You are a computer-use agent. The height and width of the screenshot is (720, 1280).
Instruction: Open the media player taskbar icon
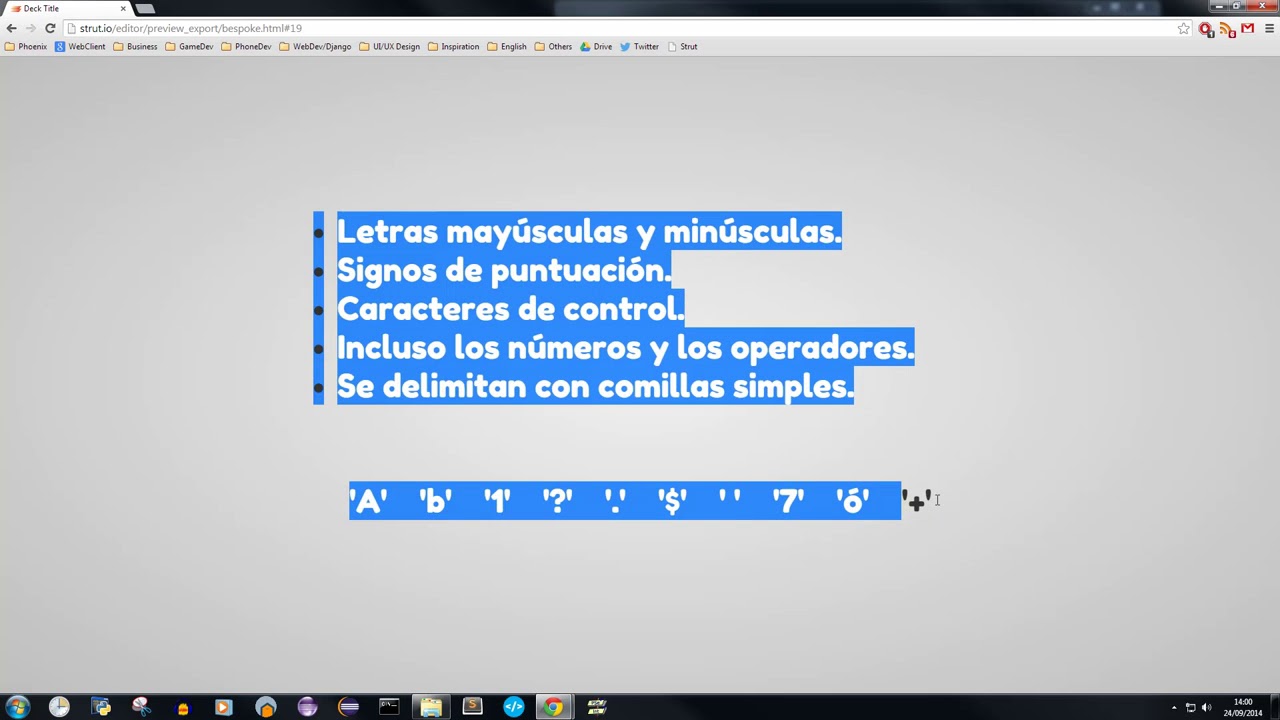pyautogui.click(x=224, y=707)
